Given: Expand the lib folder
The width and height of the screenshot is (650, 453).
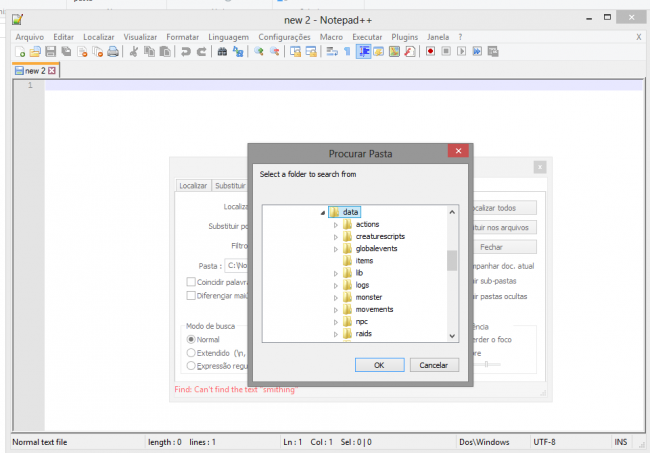Looking at the screenshot, I should click(336, 274).
